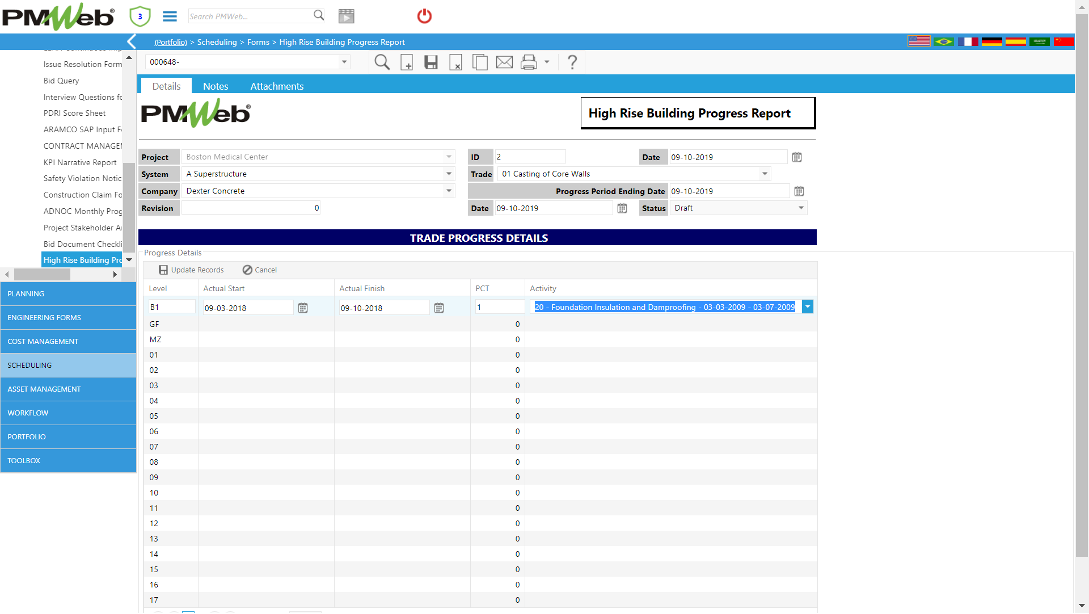
Task: Open the System dropdown
Action: (449, 174)
